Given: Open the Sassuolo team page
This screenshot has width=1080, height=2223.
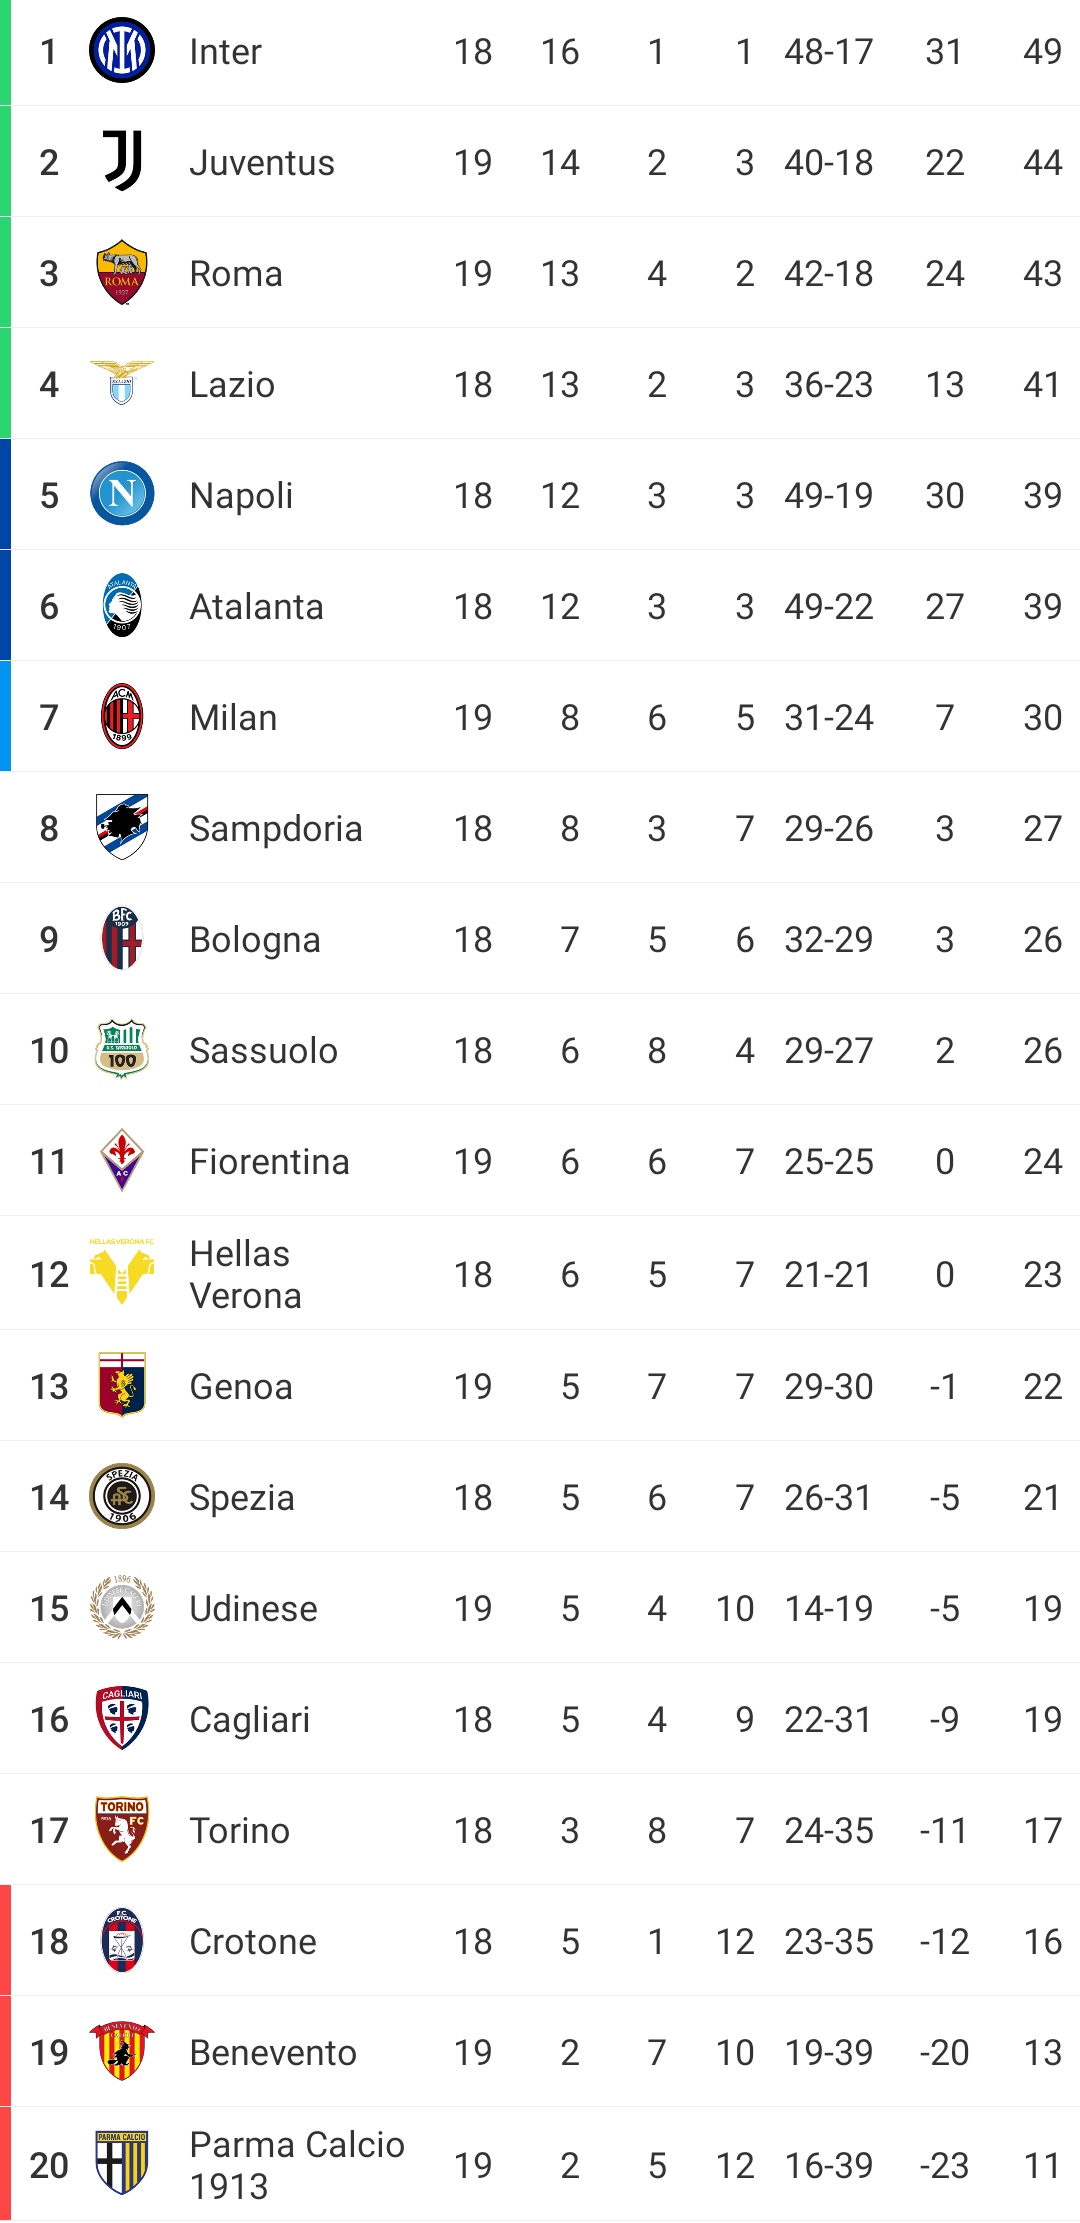Looking at the screenshot, I should point(264,1051).
